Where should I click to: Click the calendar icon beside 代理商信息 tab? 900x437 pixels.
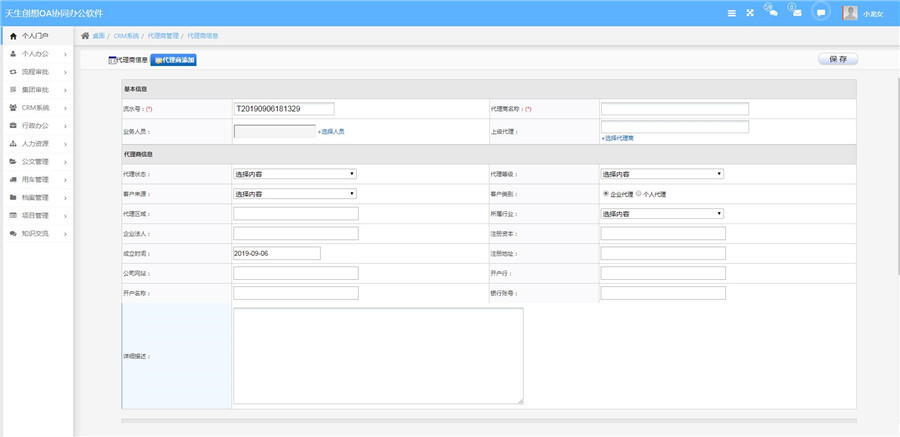(112, 60)
